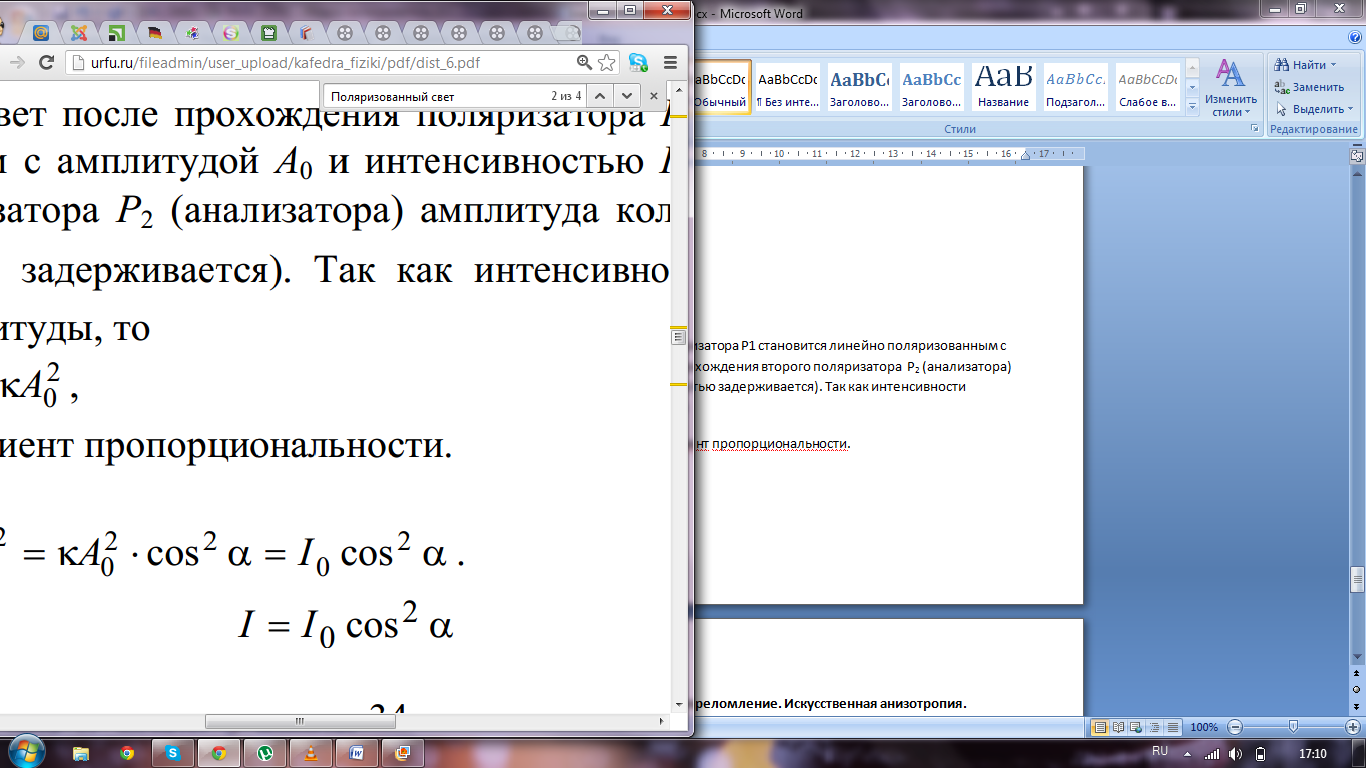Image resolution: width=1366 pixels, height=768 pixels.
Task: Click Chrome's forward navigation arrow
Action: 17,62
